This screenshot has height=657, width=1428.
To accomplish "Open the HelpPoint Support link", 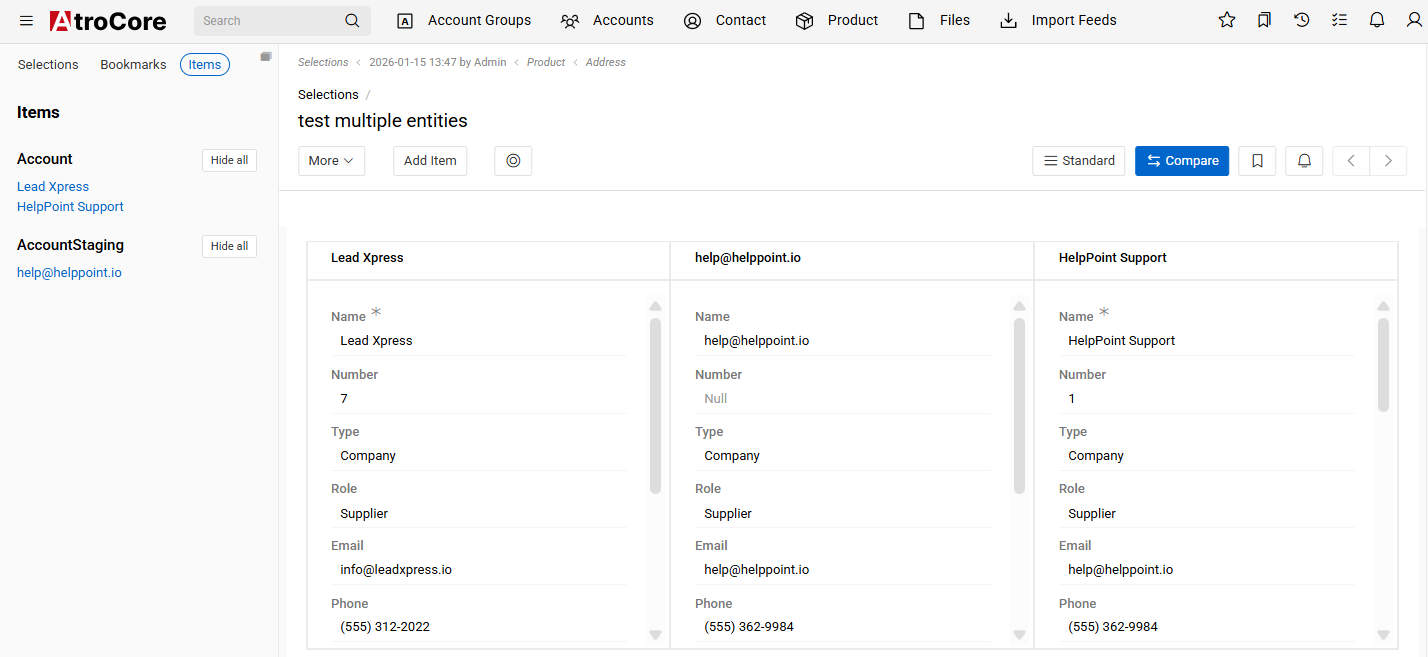I will click(x=70, y=207).
